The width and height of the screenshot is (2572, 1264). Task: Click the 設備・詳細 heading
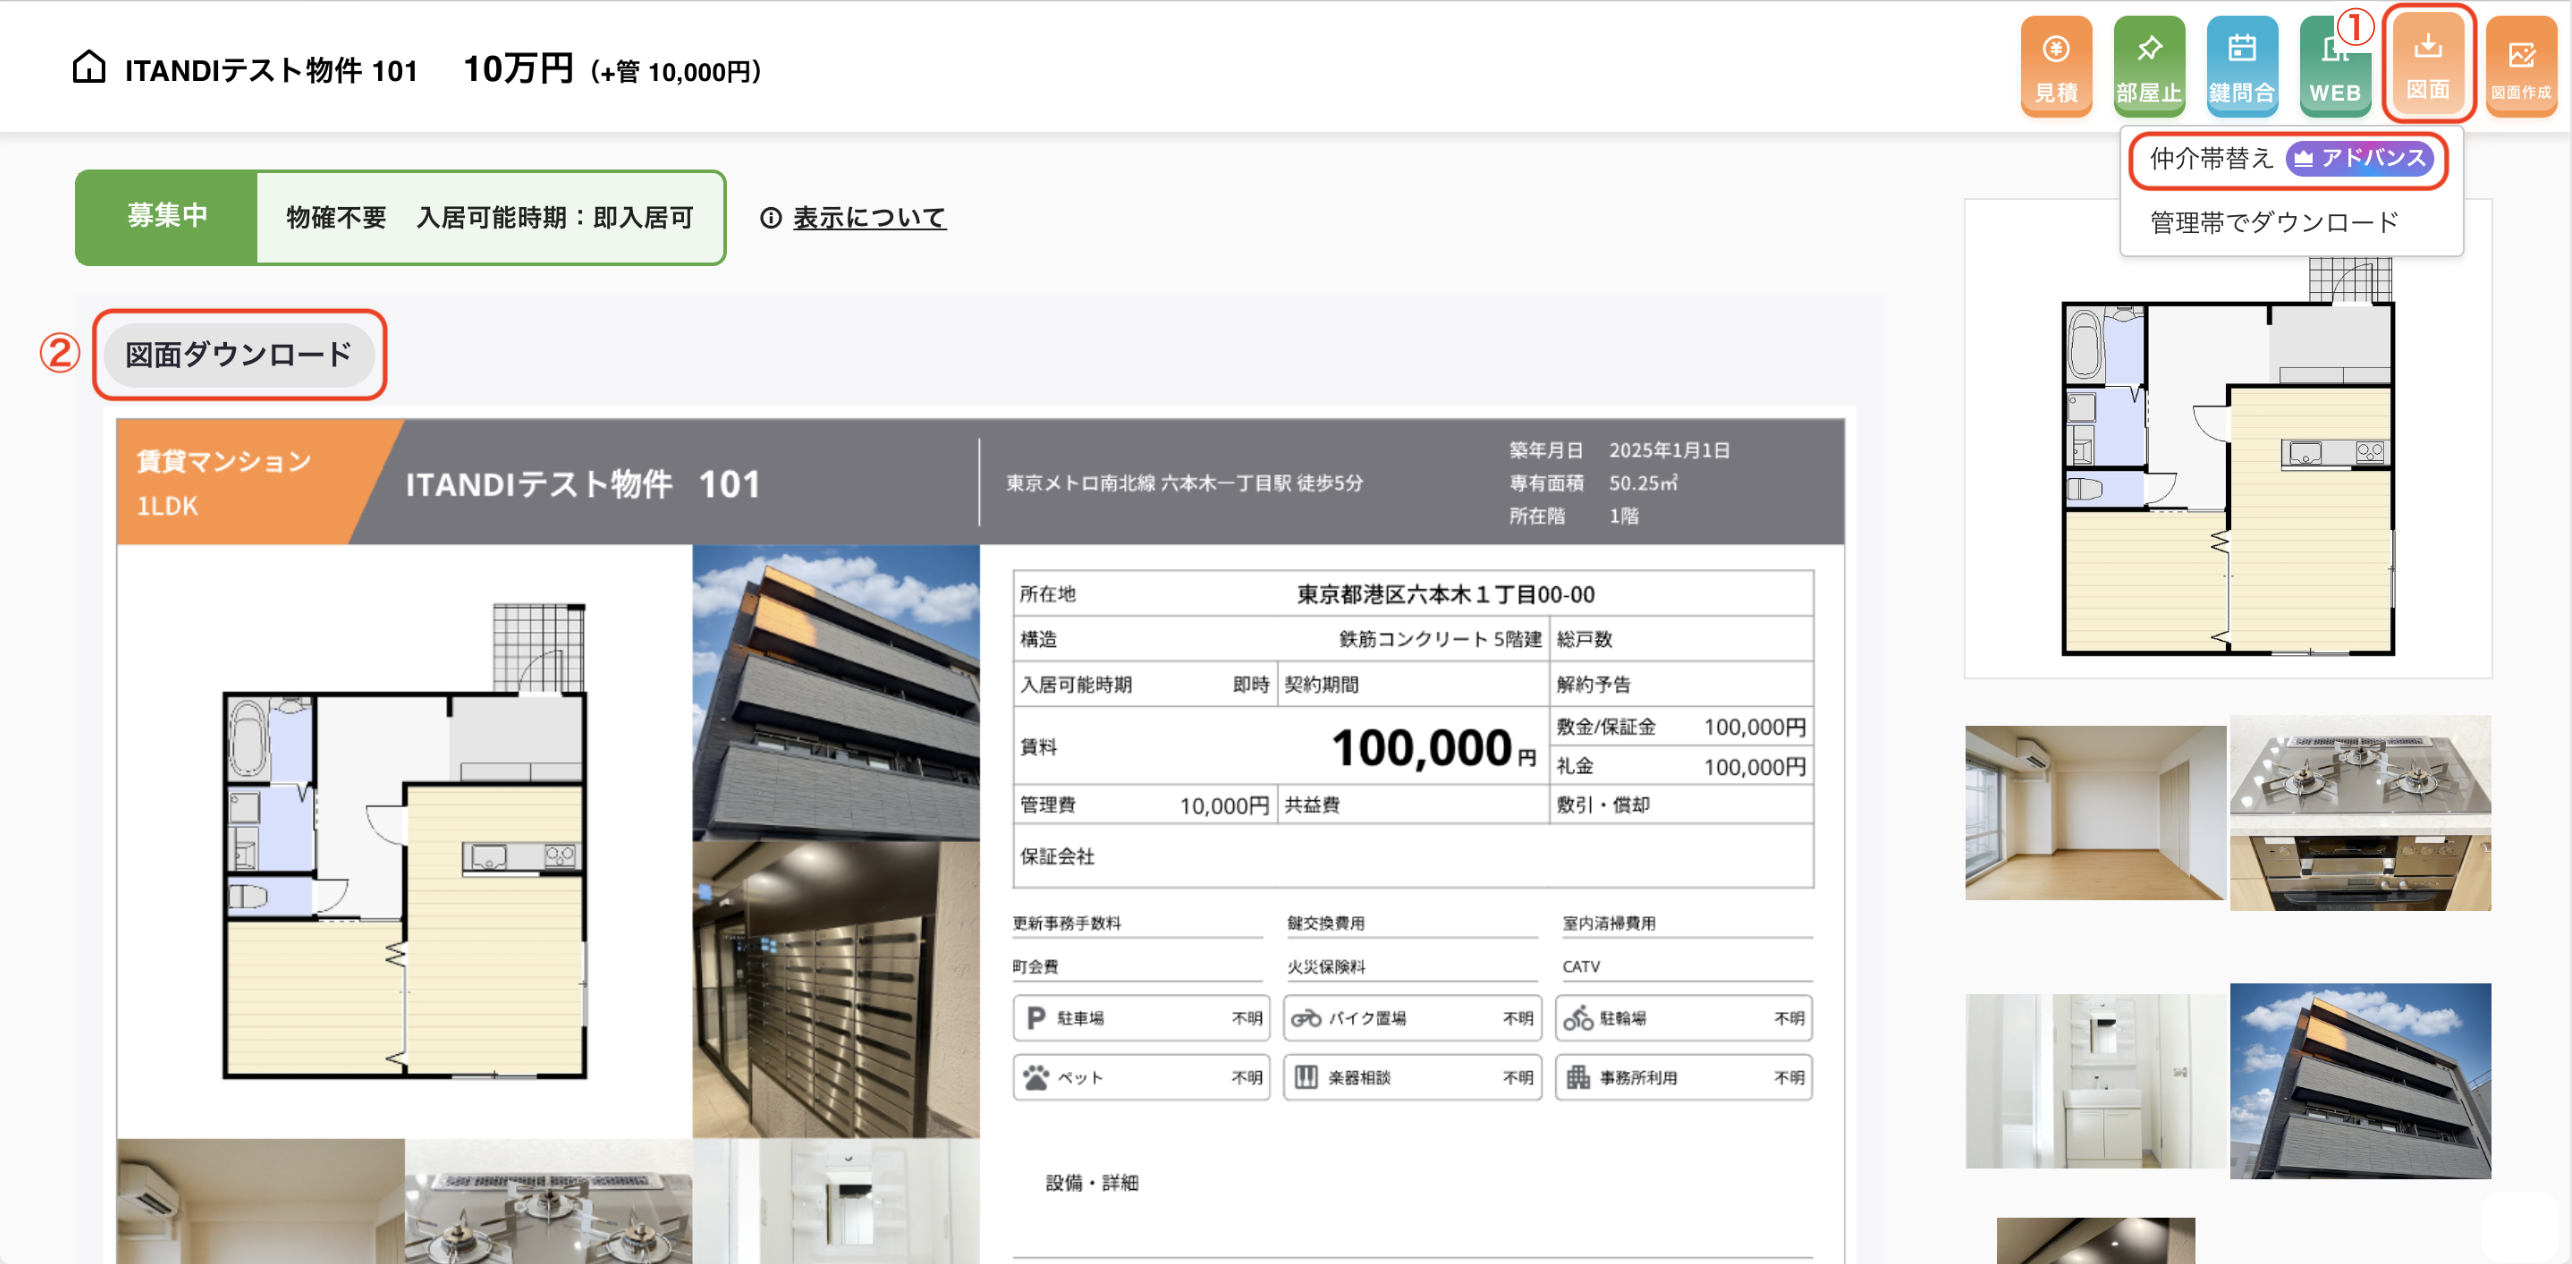pyautogui.click(x=1092, y=1182)
